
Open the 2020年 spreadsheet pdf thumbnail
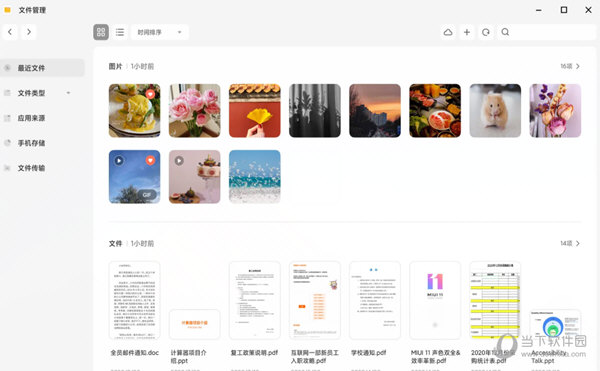495,300
